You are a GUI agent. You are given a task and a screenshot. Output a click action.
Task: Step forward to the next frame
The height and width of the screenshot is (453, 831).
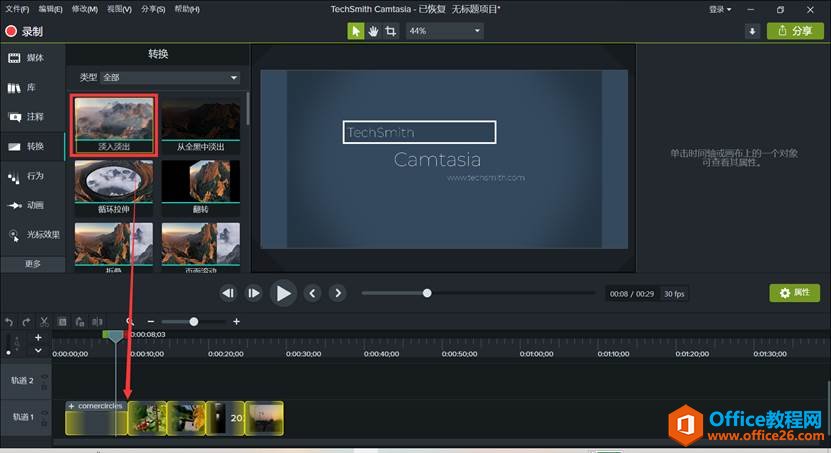[254, 293]
